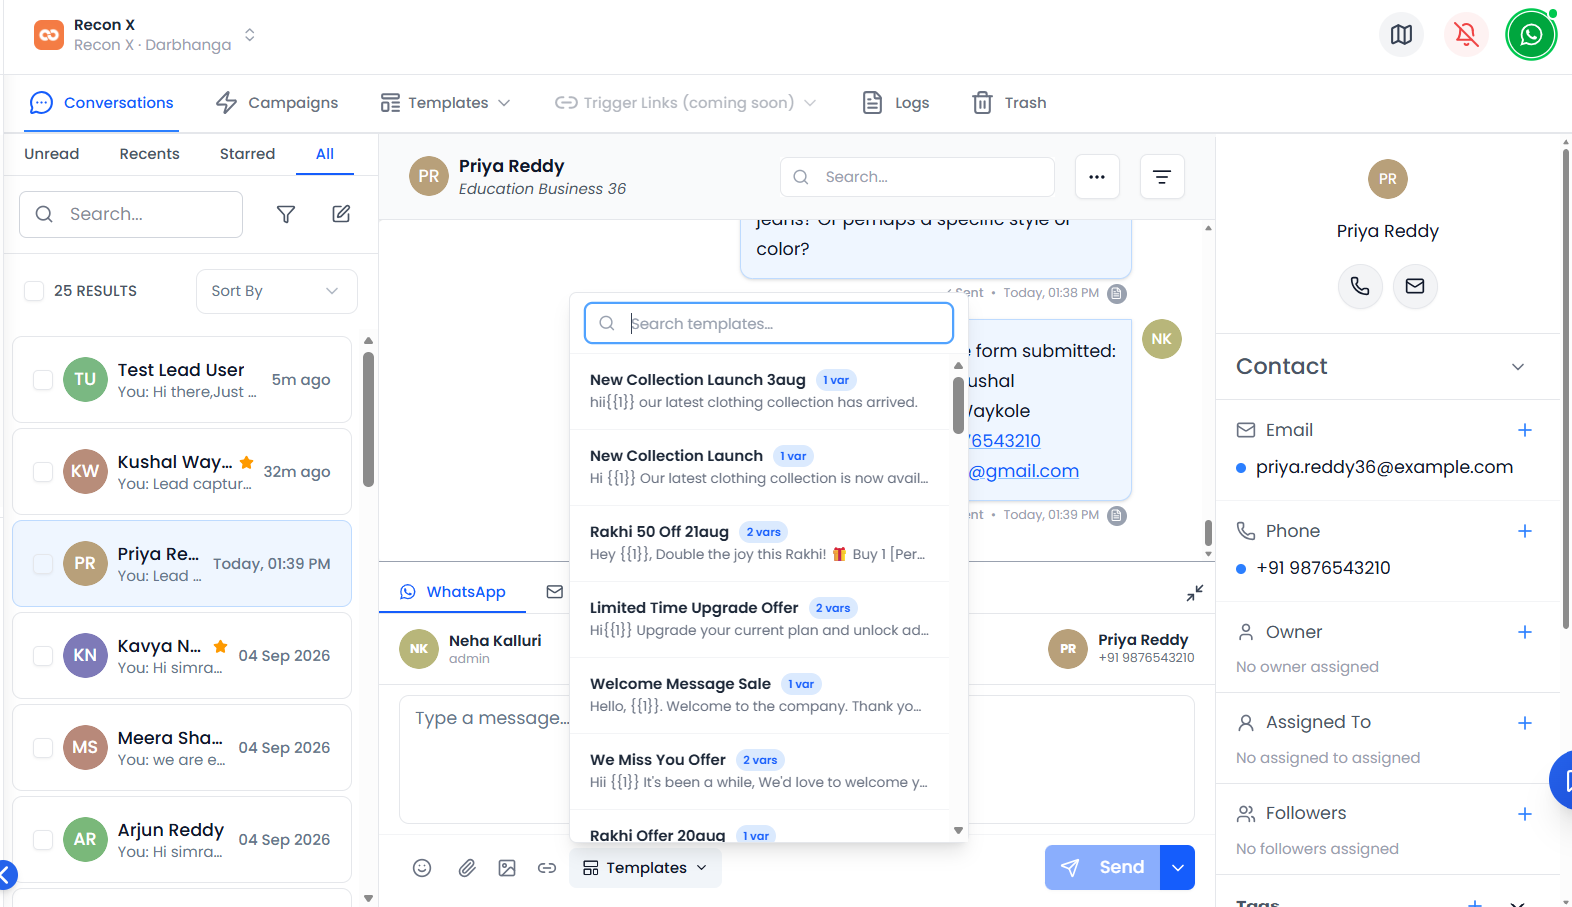The width and height of the screenshot is (1572, 907).
Task: Add followers with the plus icon
Action: (1525, 814)
